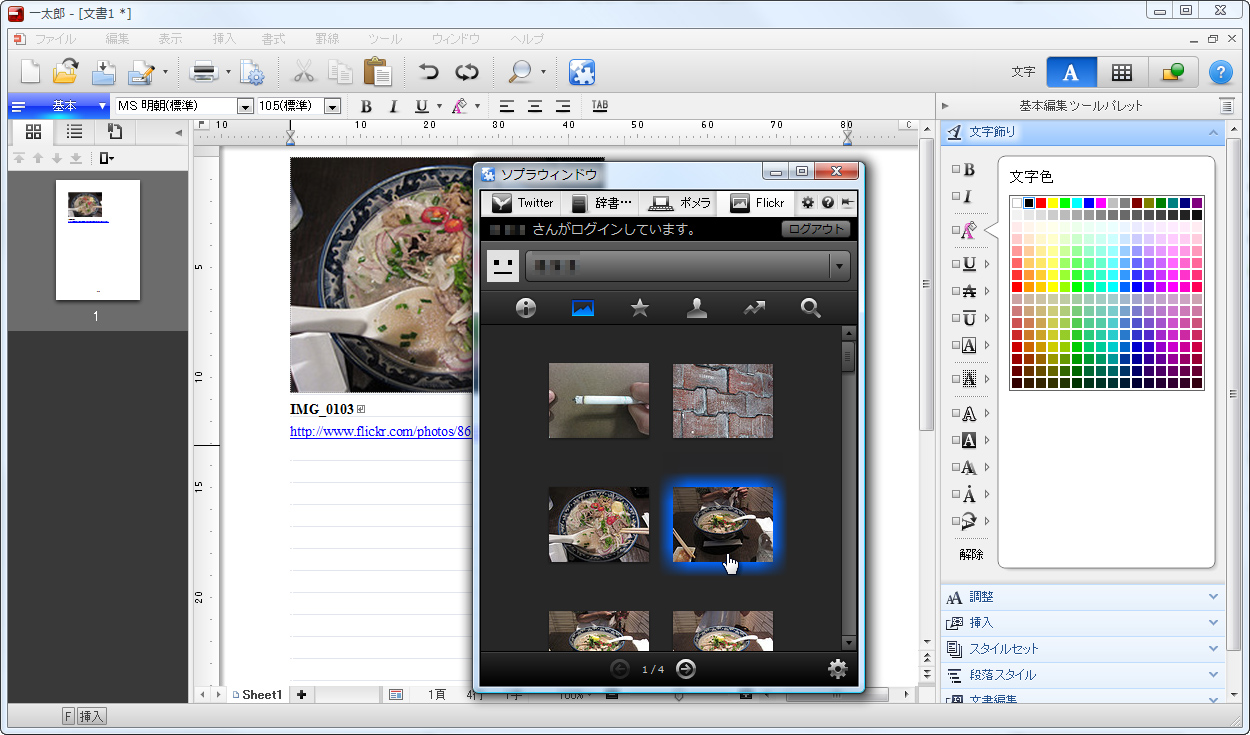Open the 10.5 font size dropdown
This screenshot has width=1250, height=735.
pos(333,106)
